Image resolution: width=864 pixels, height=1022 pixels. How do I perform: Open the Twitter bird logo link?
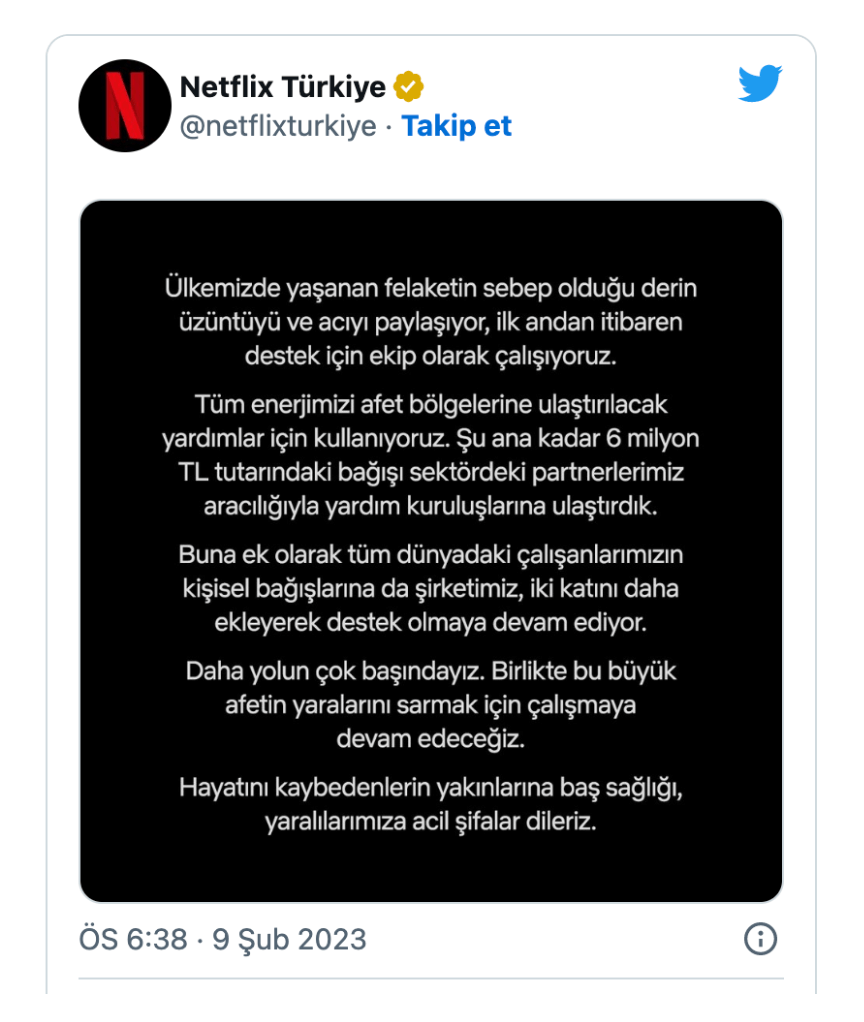[760, 83]
